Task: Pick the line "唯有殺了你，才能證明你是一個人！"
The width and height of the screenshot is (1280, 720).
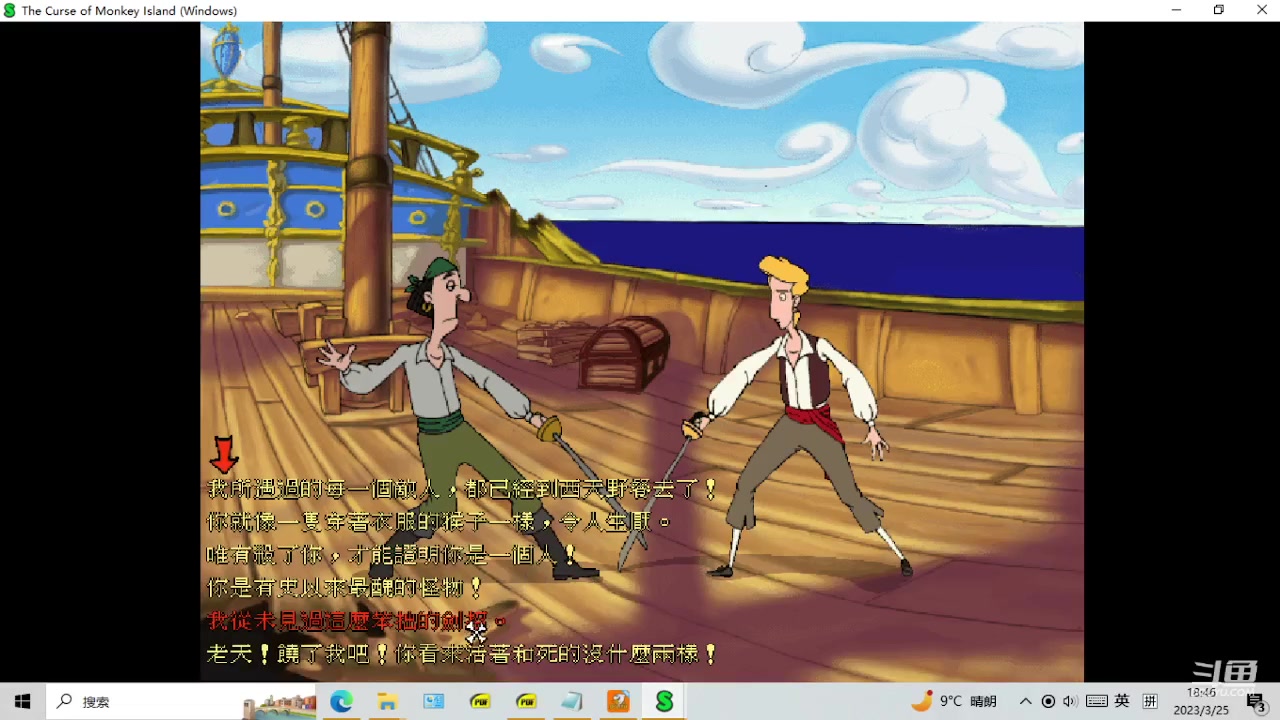Action: pyautogui.click(x=391, y=555)
